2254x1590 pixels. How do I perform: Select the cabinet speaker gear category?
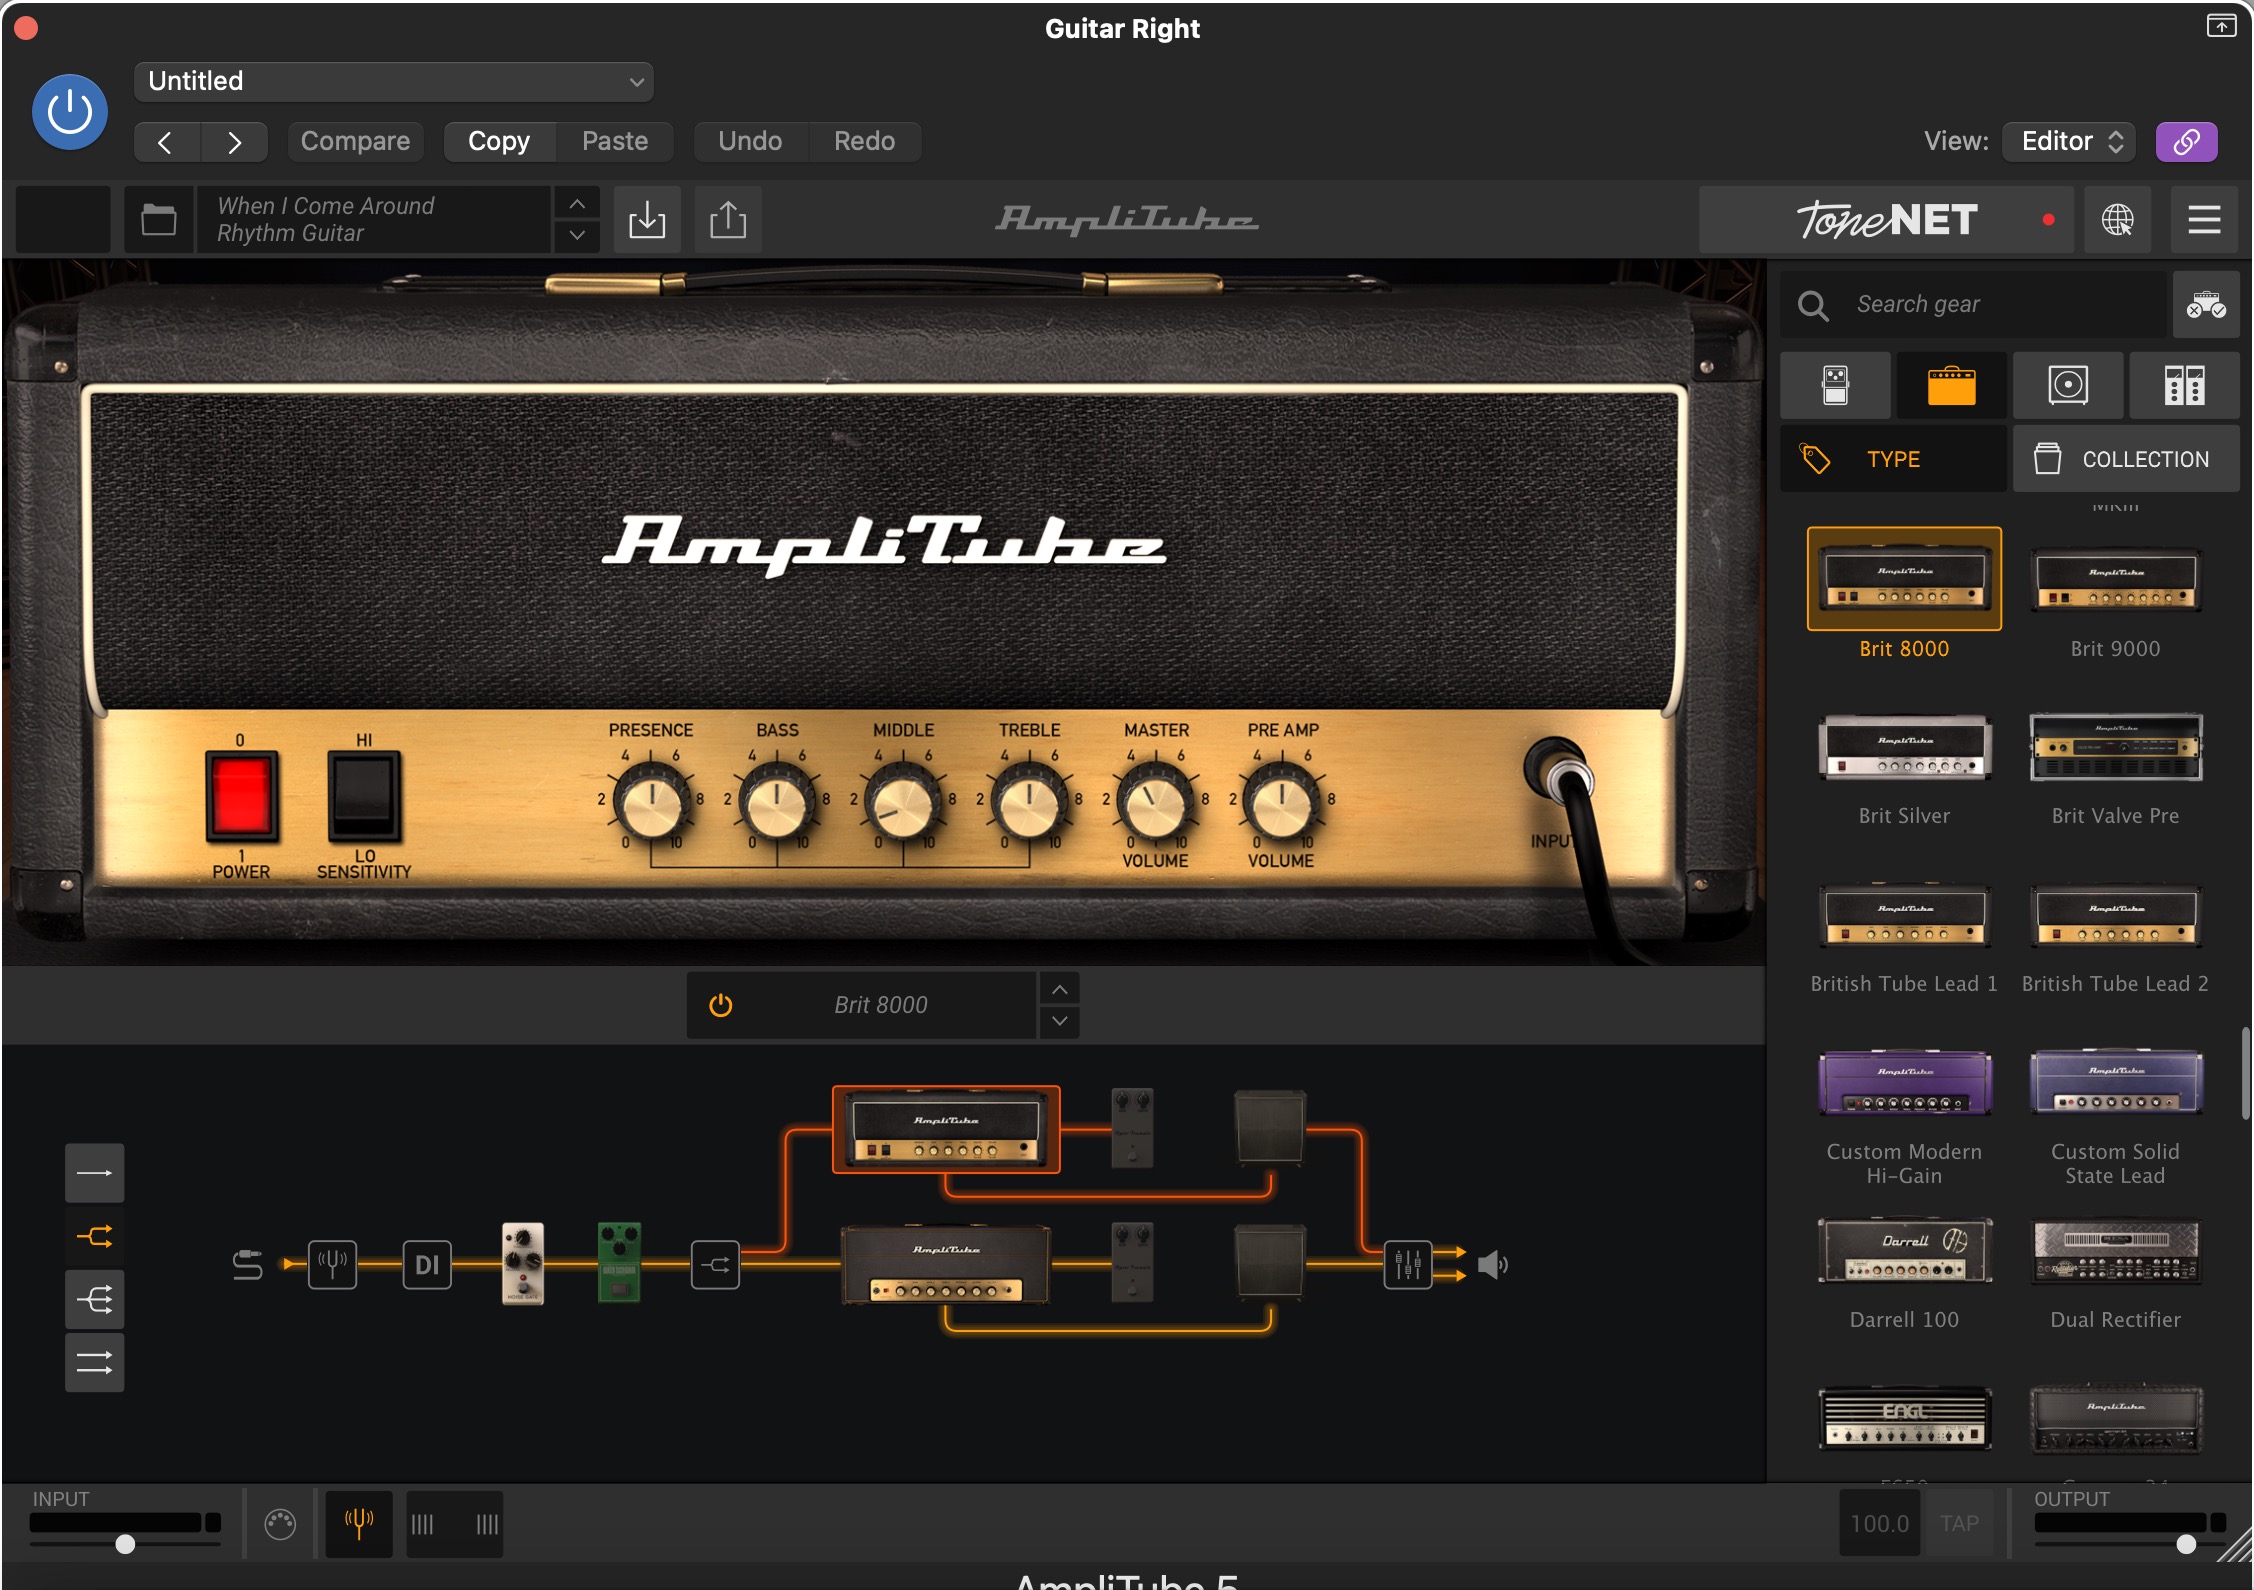[x=2068, y=385]
